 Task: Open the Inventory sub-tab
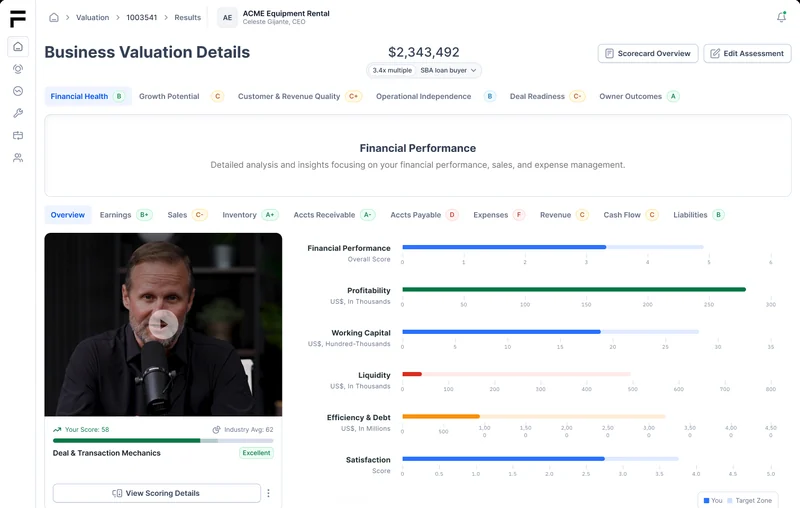(x=250, y=215)
